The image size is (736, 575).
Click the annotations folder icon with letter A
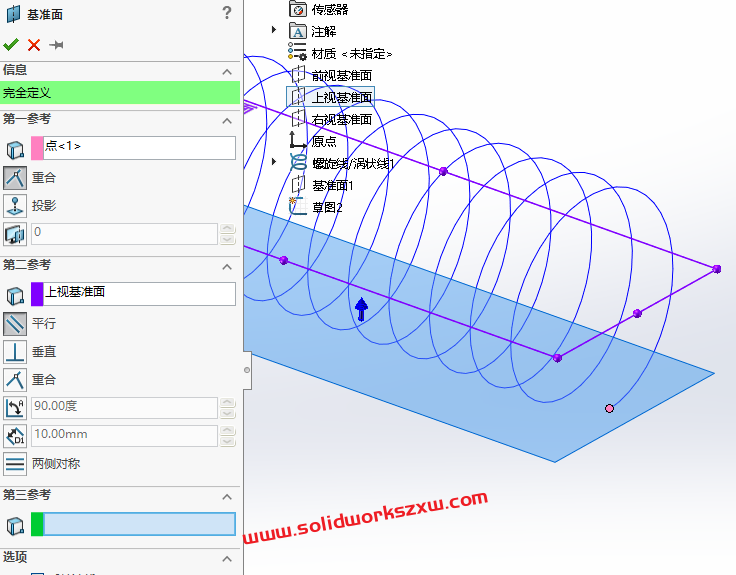click(x=298, y=31)
